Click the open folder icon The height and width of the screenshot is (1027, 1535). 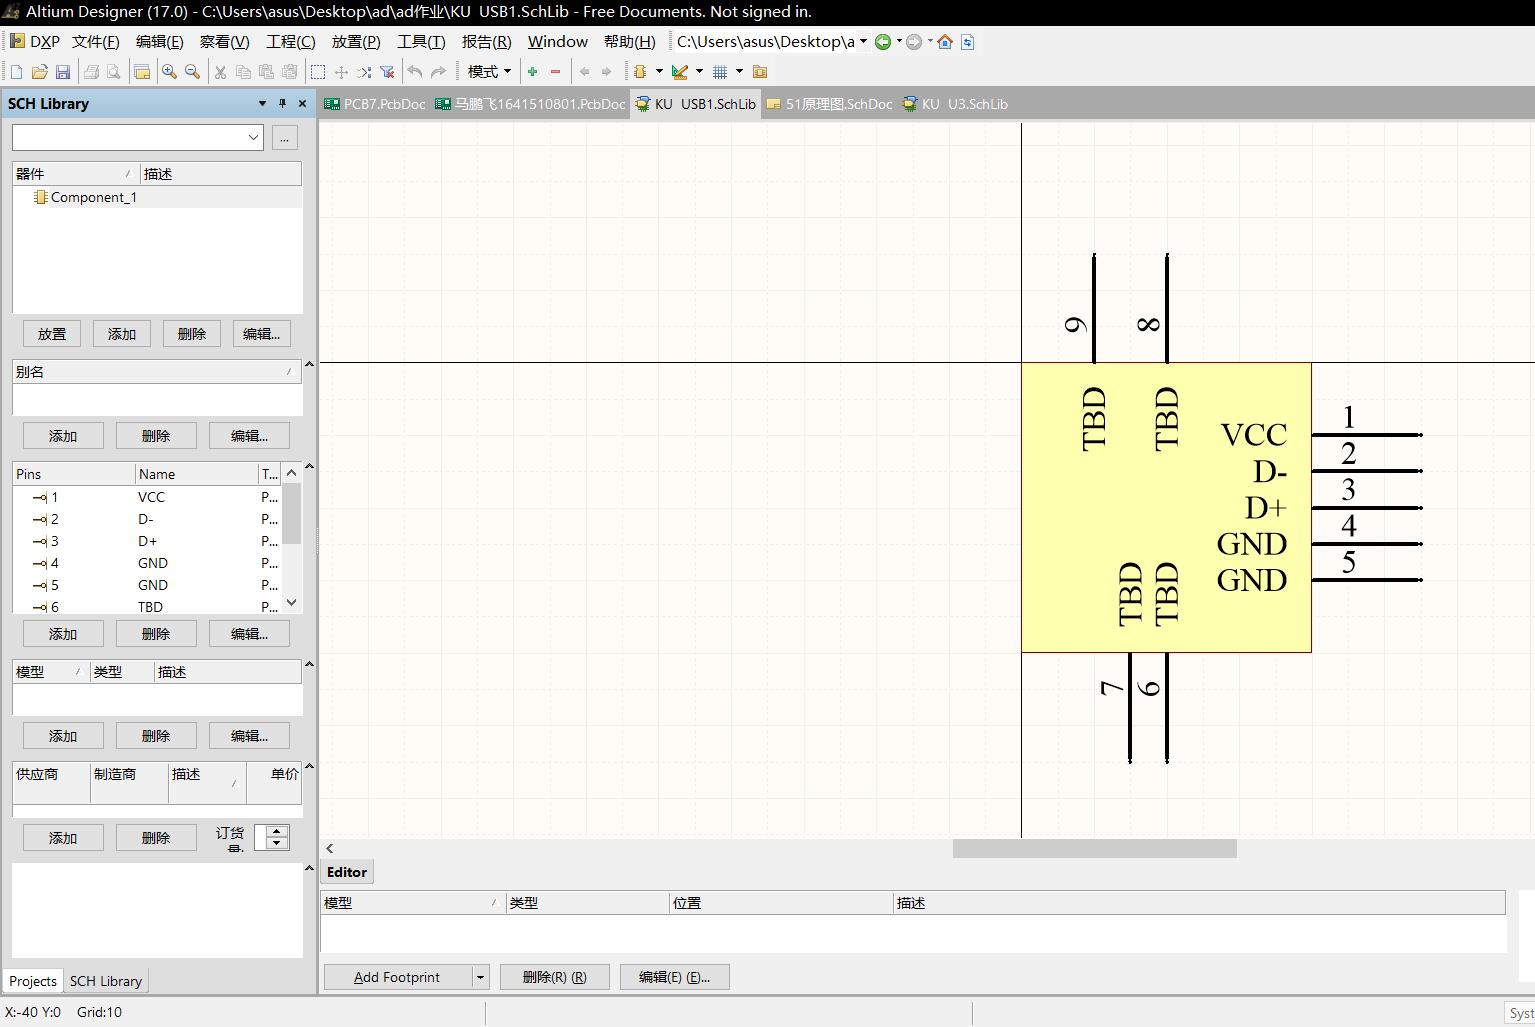pyautogui.click(x=40, y=72)
